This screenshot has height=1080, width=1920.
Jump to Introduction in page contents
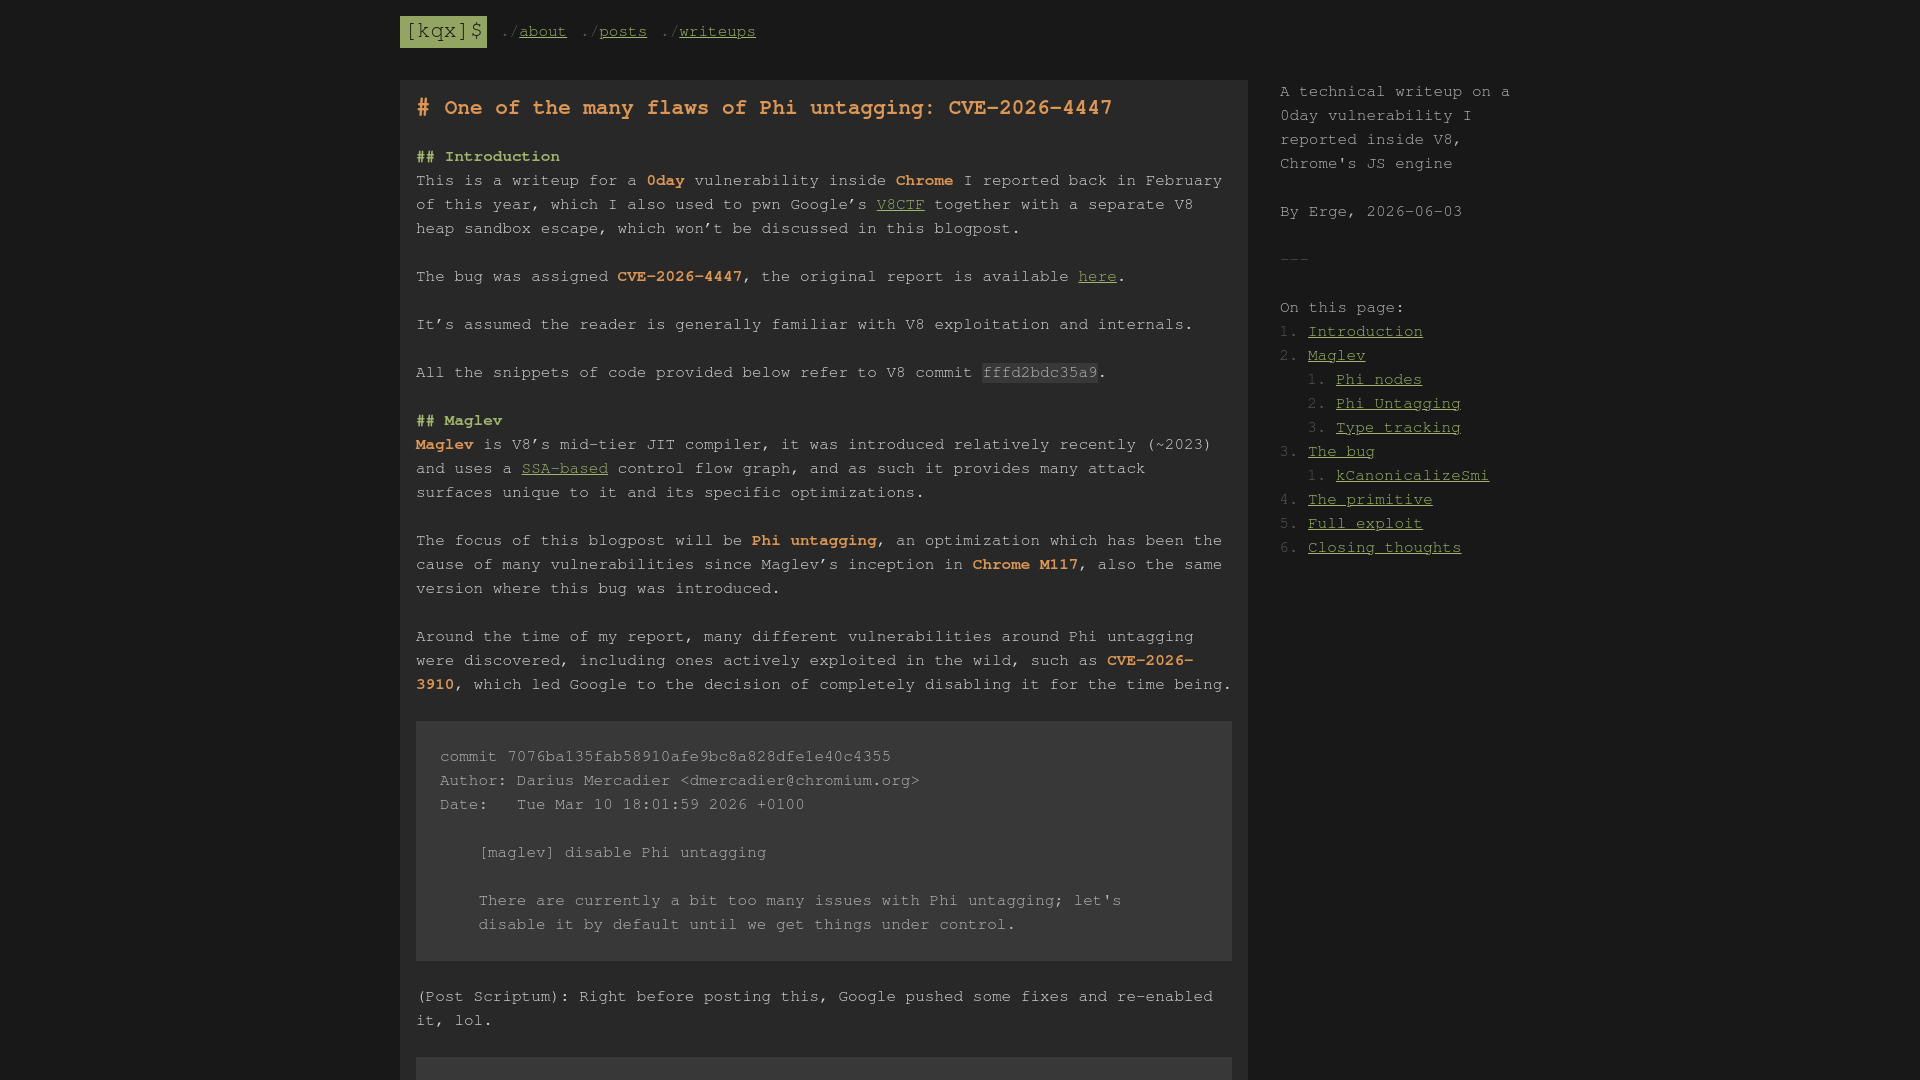pyautogui.click(x=1365, y=332)
